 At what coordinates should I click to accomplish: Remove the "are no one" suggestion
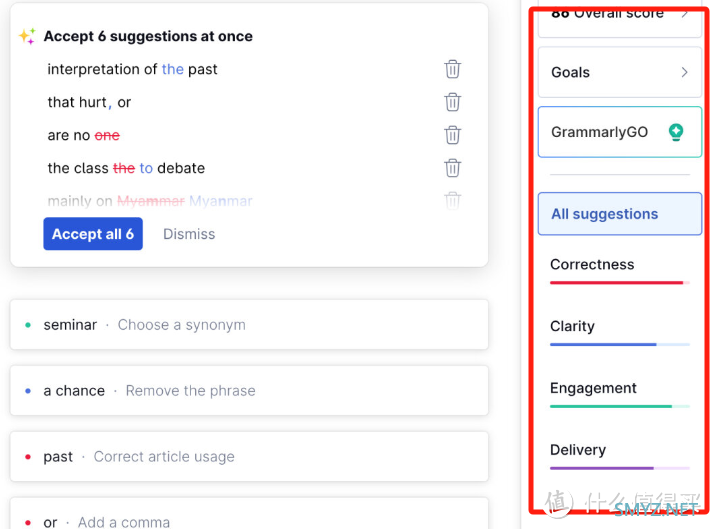452,135
